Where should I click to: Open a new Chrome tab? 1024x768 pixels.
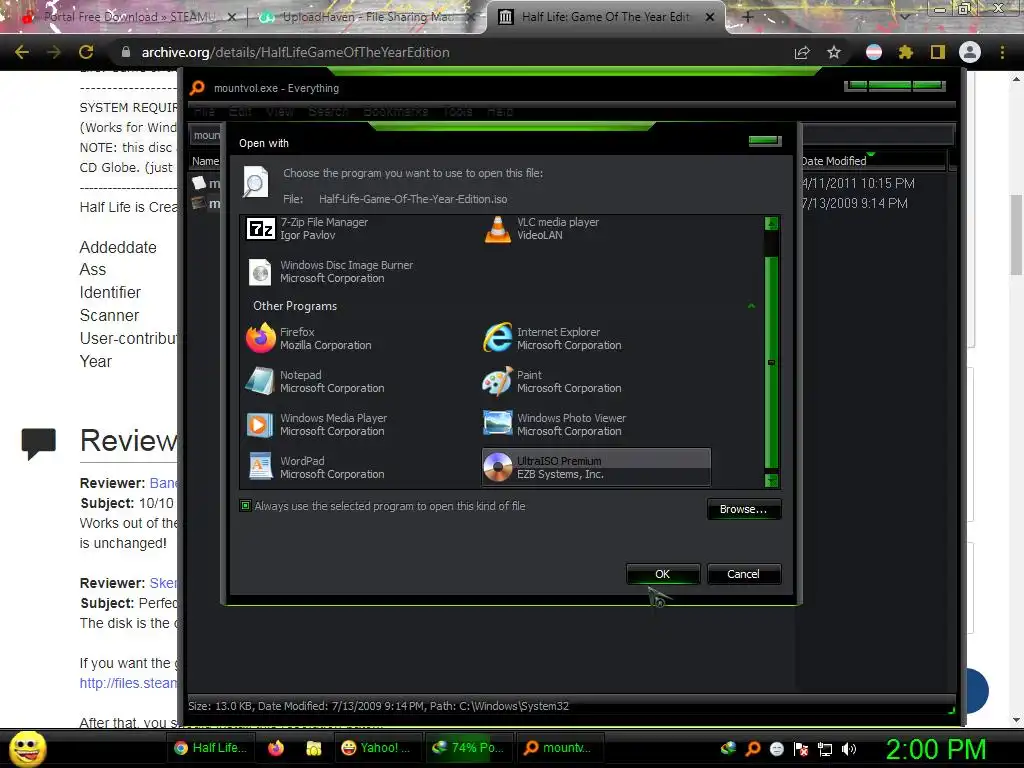point(748,17)
